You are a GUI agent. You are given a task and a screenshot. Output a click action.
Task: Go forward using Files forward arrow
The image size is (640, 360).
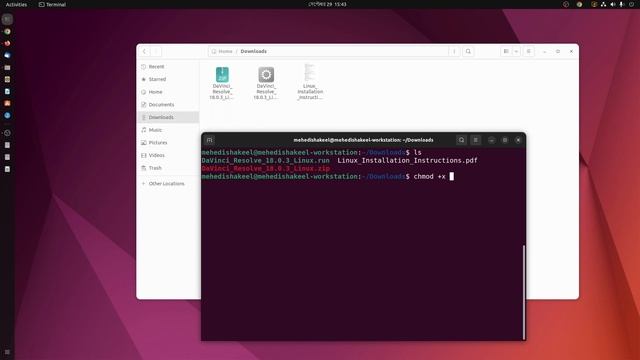156,51
